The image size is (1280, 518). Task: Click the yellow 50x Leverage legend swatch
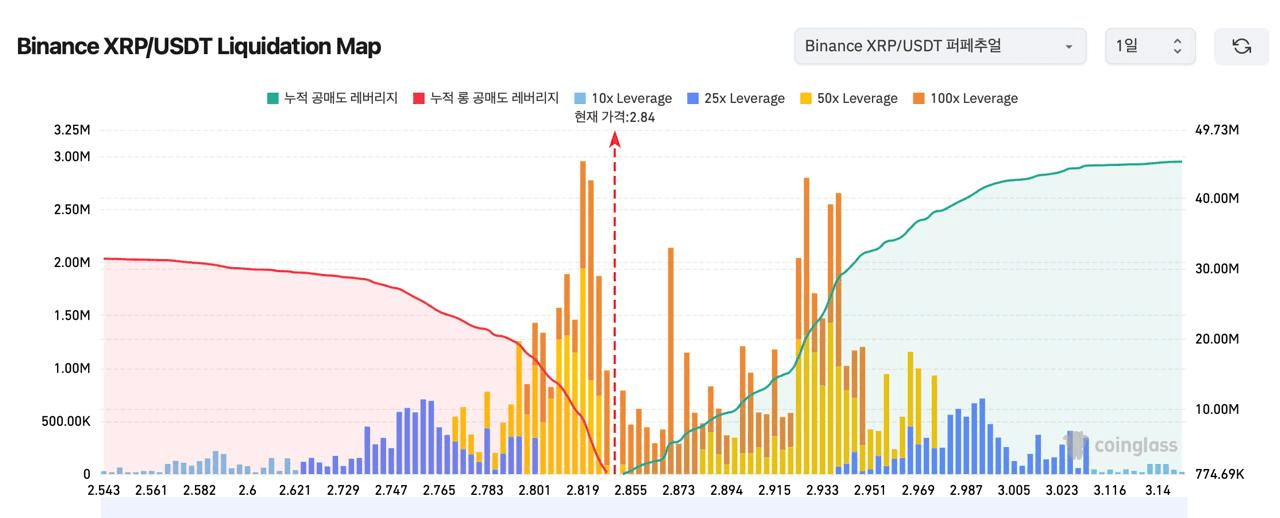pos(806,98)
